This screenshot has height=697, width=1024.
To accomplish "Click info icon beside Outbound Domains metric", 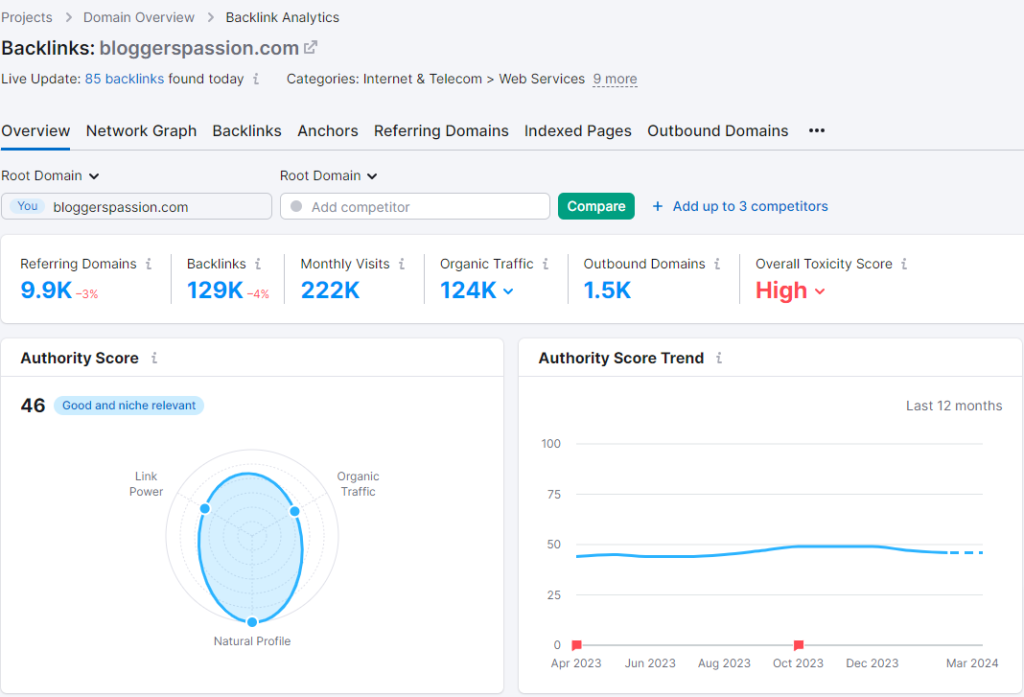I will [717, 264].
